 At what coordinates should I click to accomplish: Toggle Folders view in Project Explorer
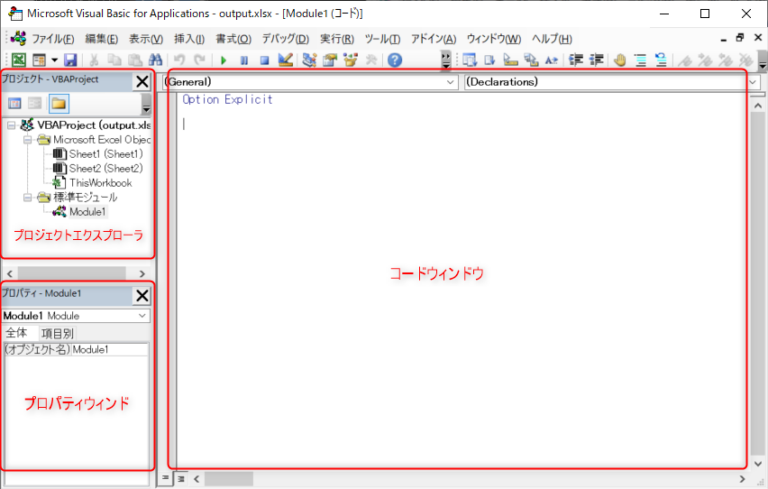pyautogui.click(x=59, y=103)
